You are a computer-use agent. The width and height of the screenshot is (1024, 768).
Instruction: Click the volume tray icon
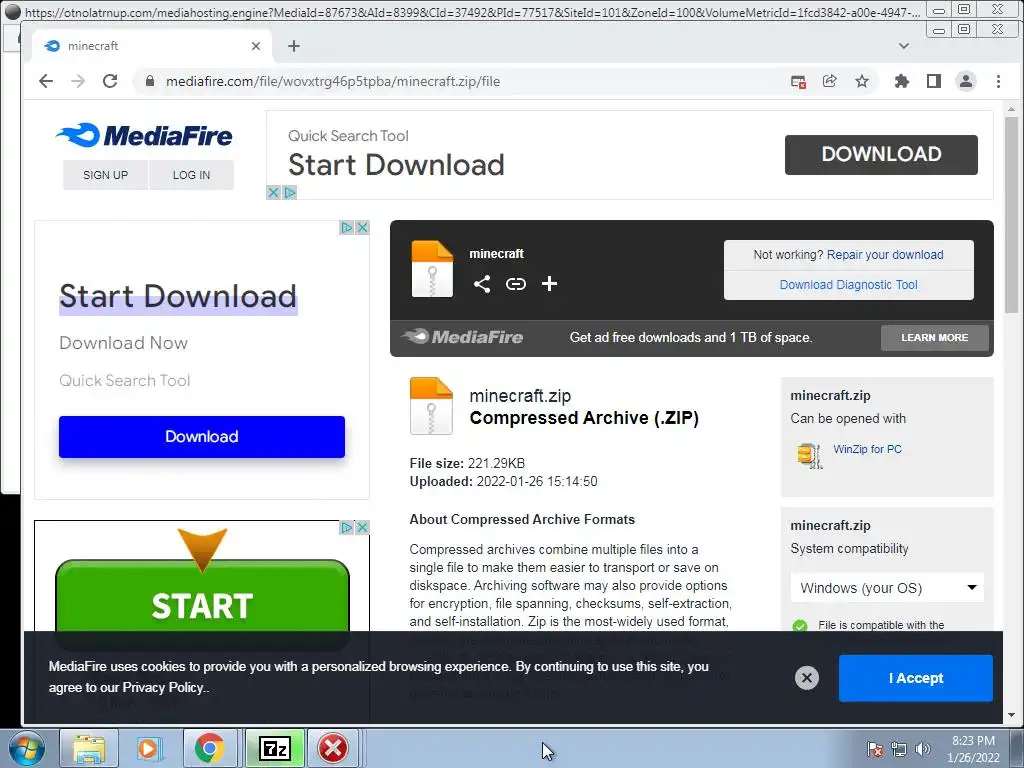(923, 749)
